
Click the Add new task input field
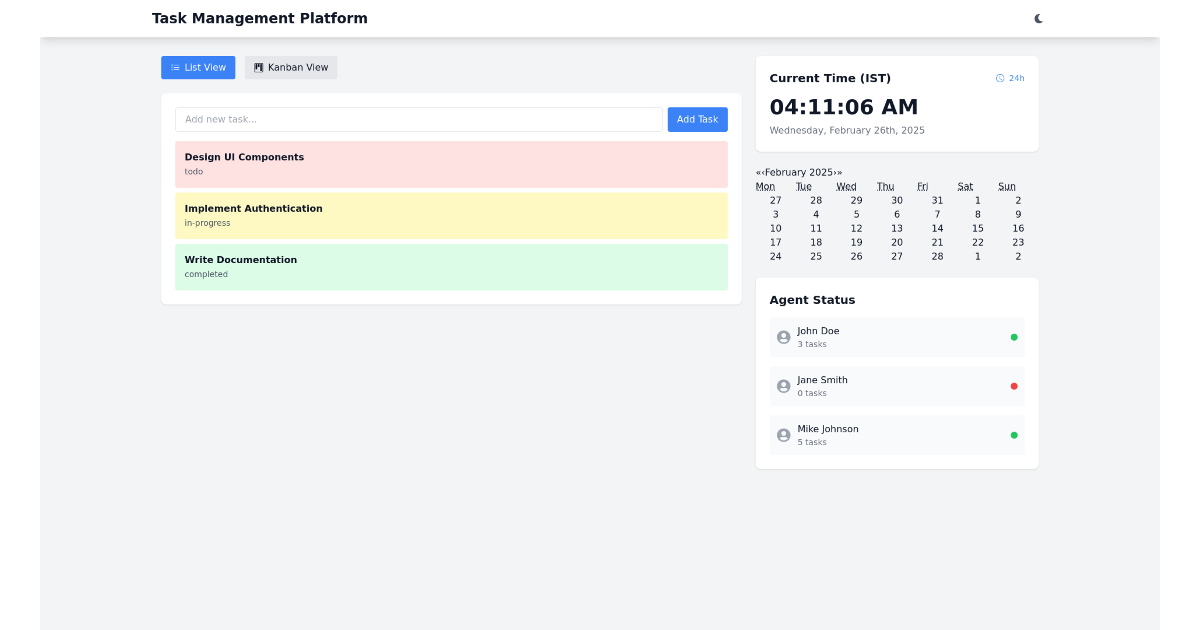[418, 119]
